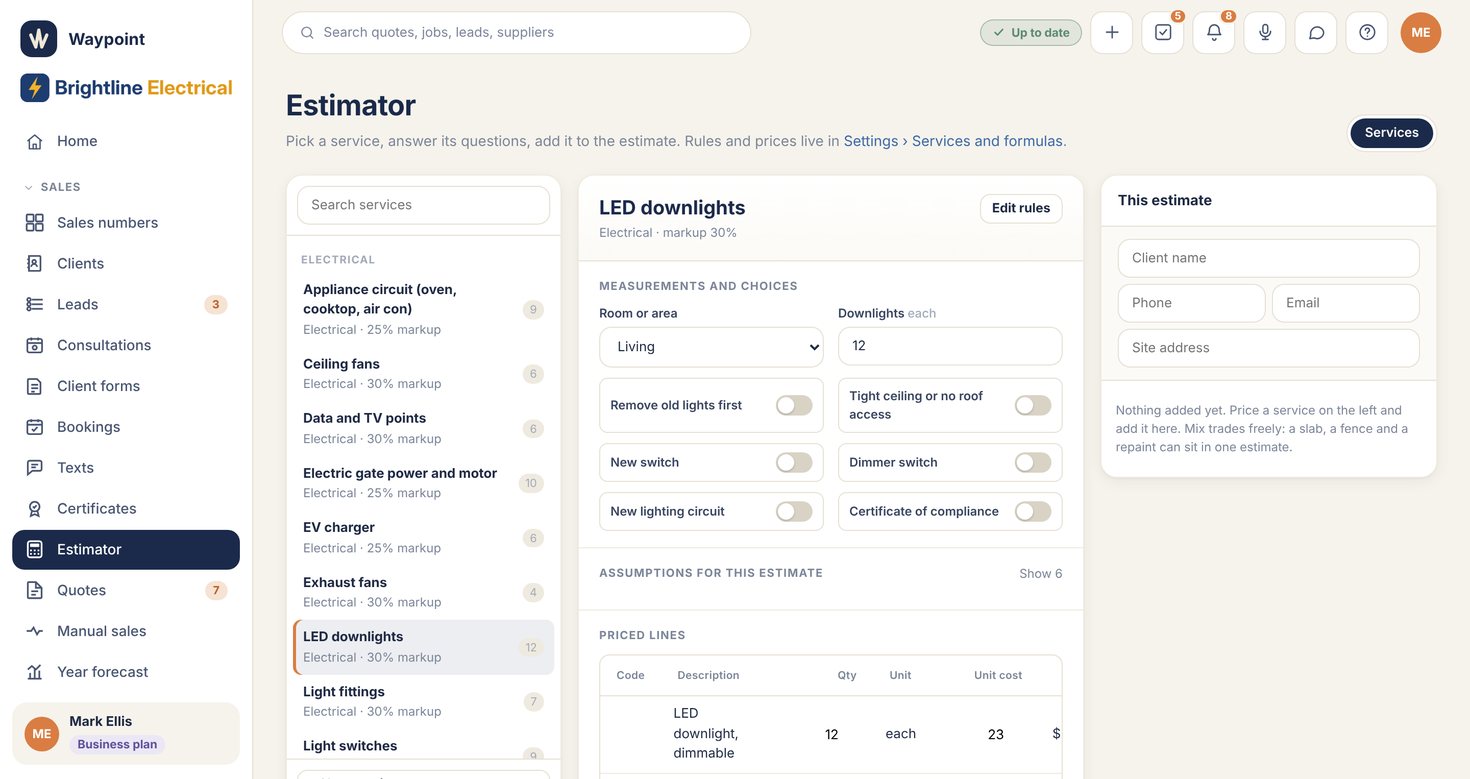Open the Room or area dropdown
The height and width of the screenshot is (779, 1470).
tap(711, 347)
